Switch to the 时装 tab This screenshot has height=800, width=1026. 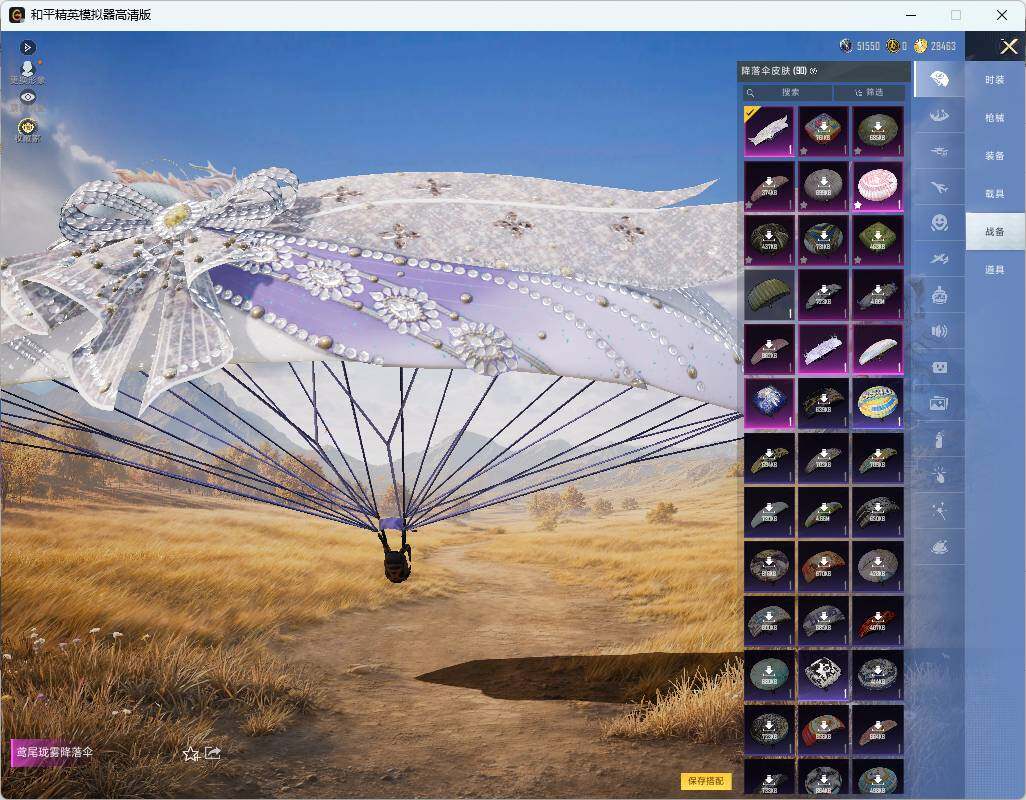[995, 80]
